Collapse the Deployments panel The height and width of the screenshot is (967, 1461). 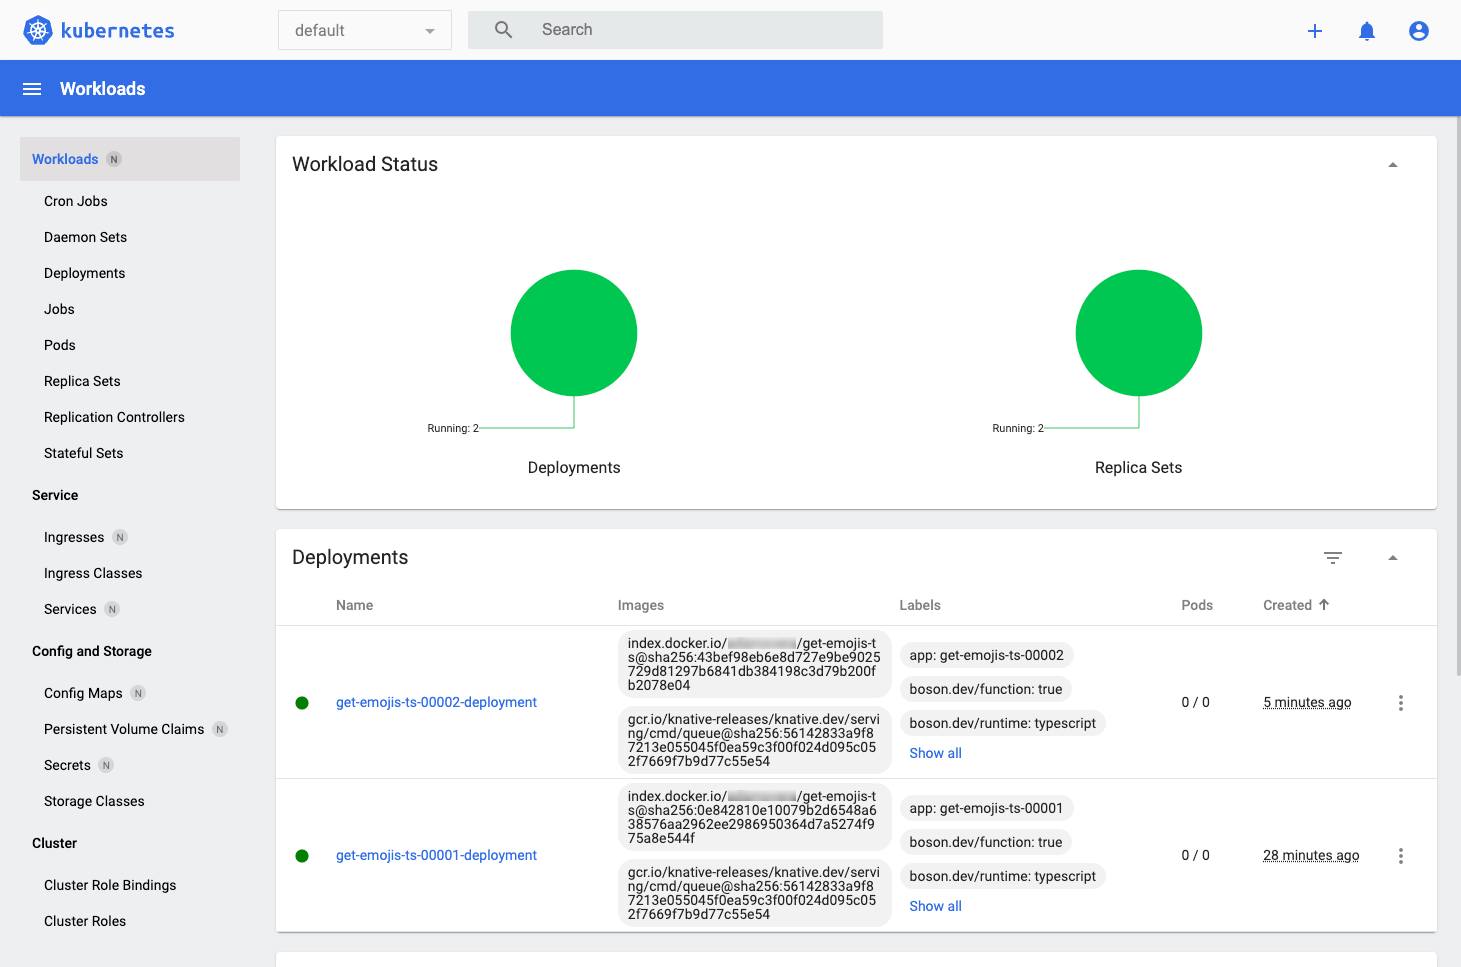coord(1392,557)
